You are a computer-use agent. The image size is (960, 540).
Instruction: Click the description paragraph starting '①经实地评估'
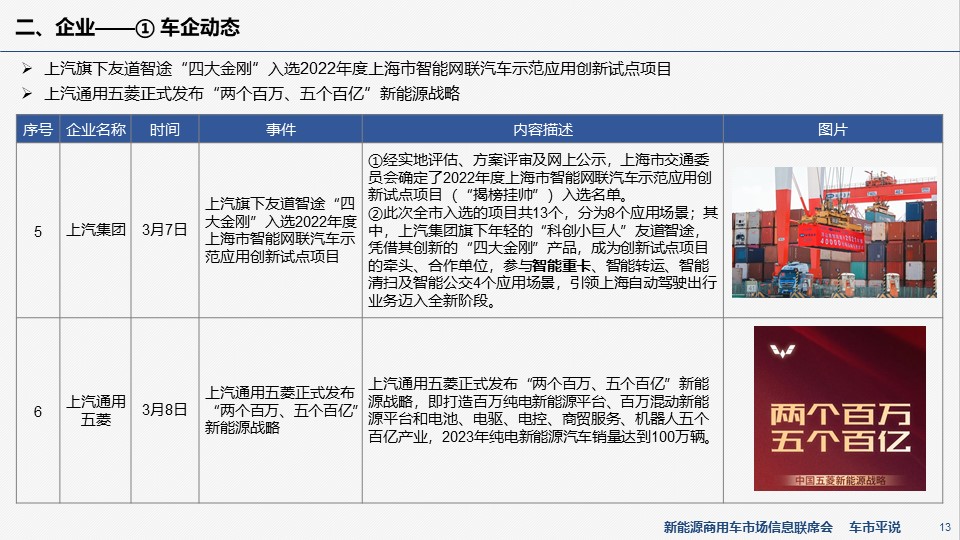click(539, 178)
